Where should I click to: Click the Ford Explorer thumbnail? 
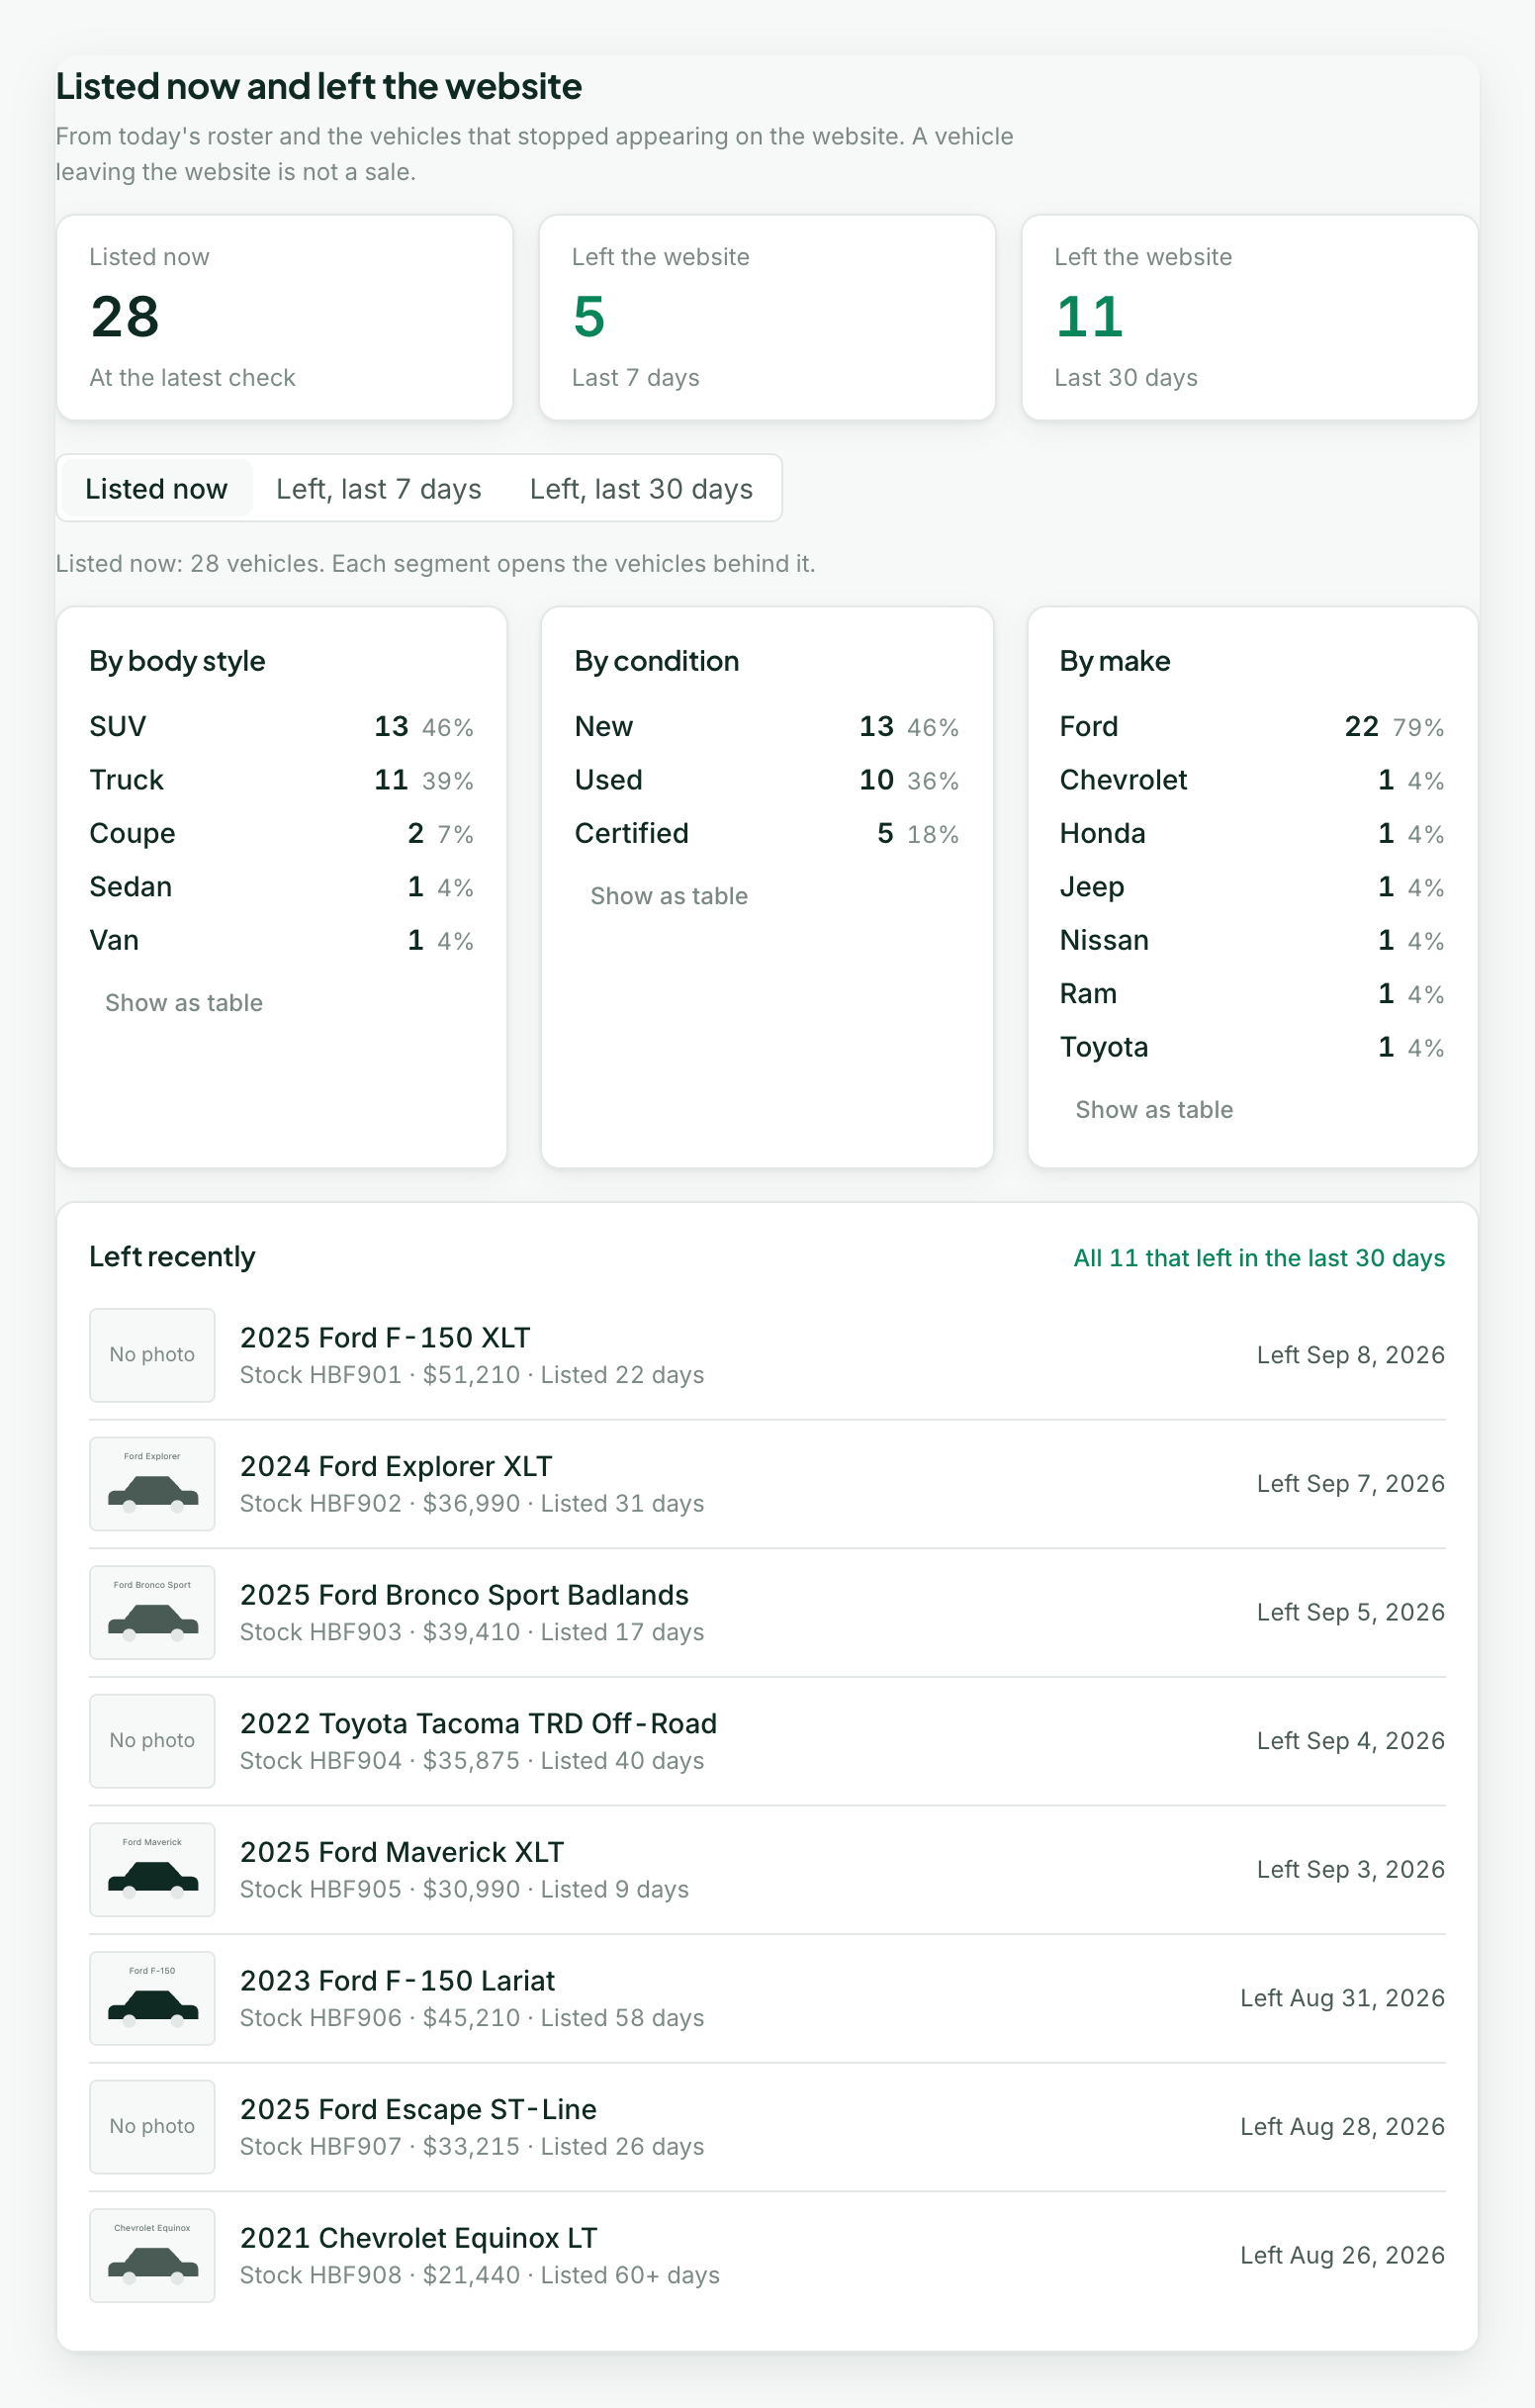pyautogui.click(x=152, y=1484)
